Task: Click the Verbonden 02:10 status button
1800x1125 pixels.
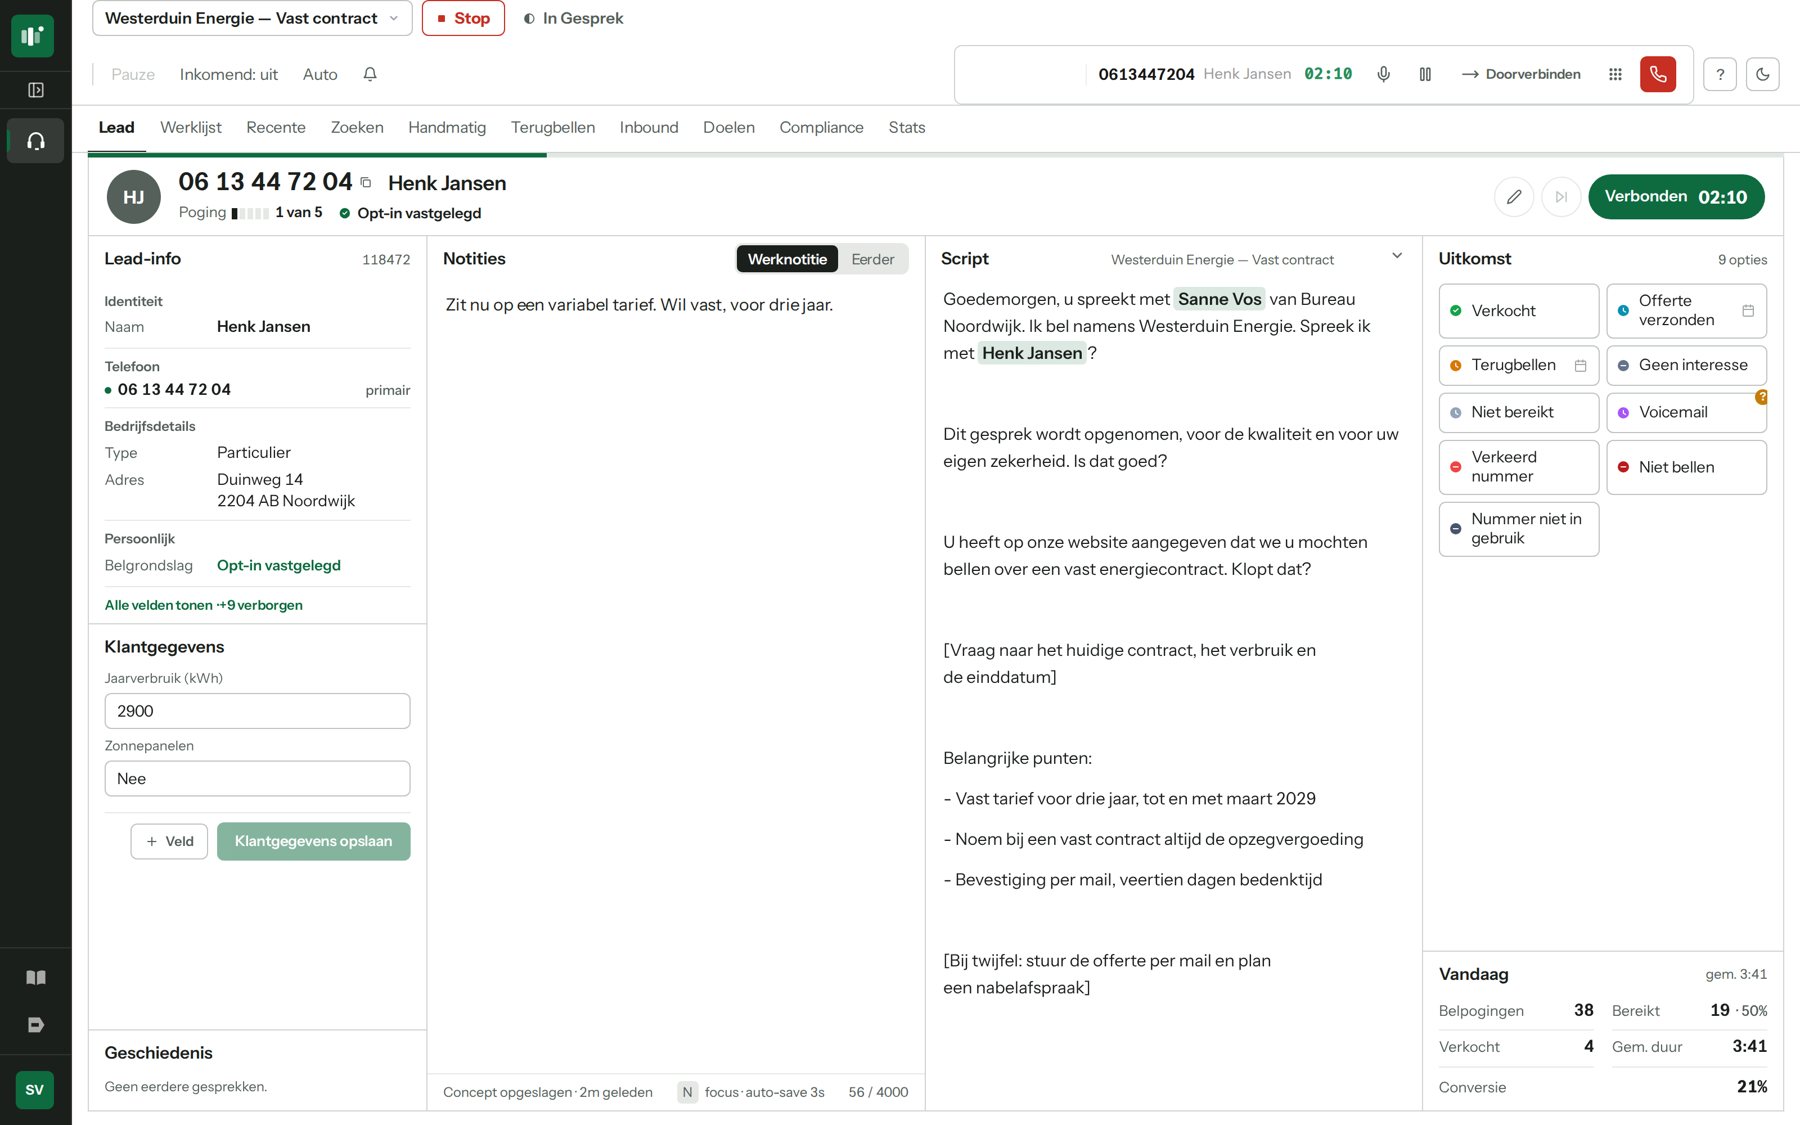Action: coord(1676,197)
